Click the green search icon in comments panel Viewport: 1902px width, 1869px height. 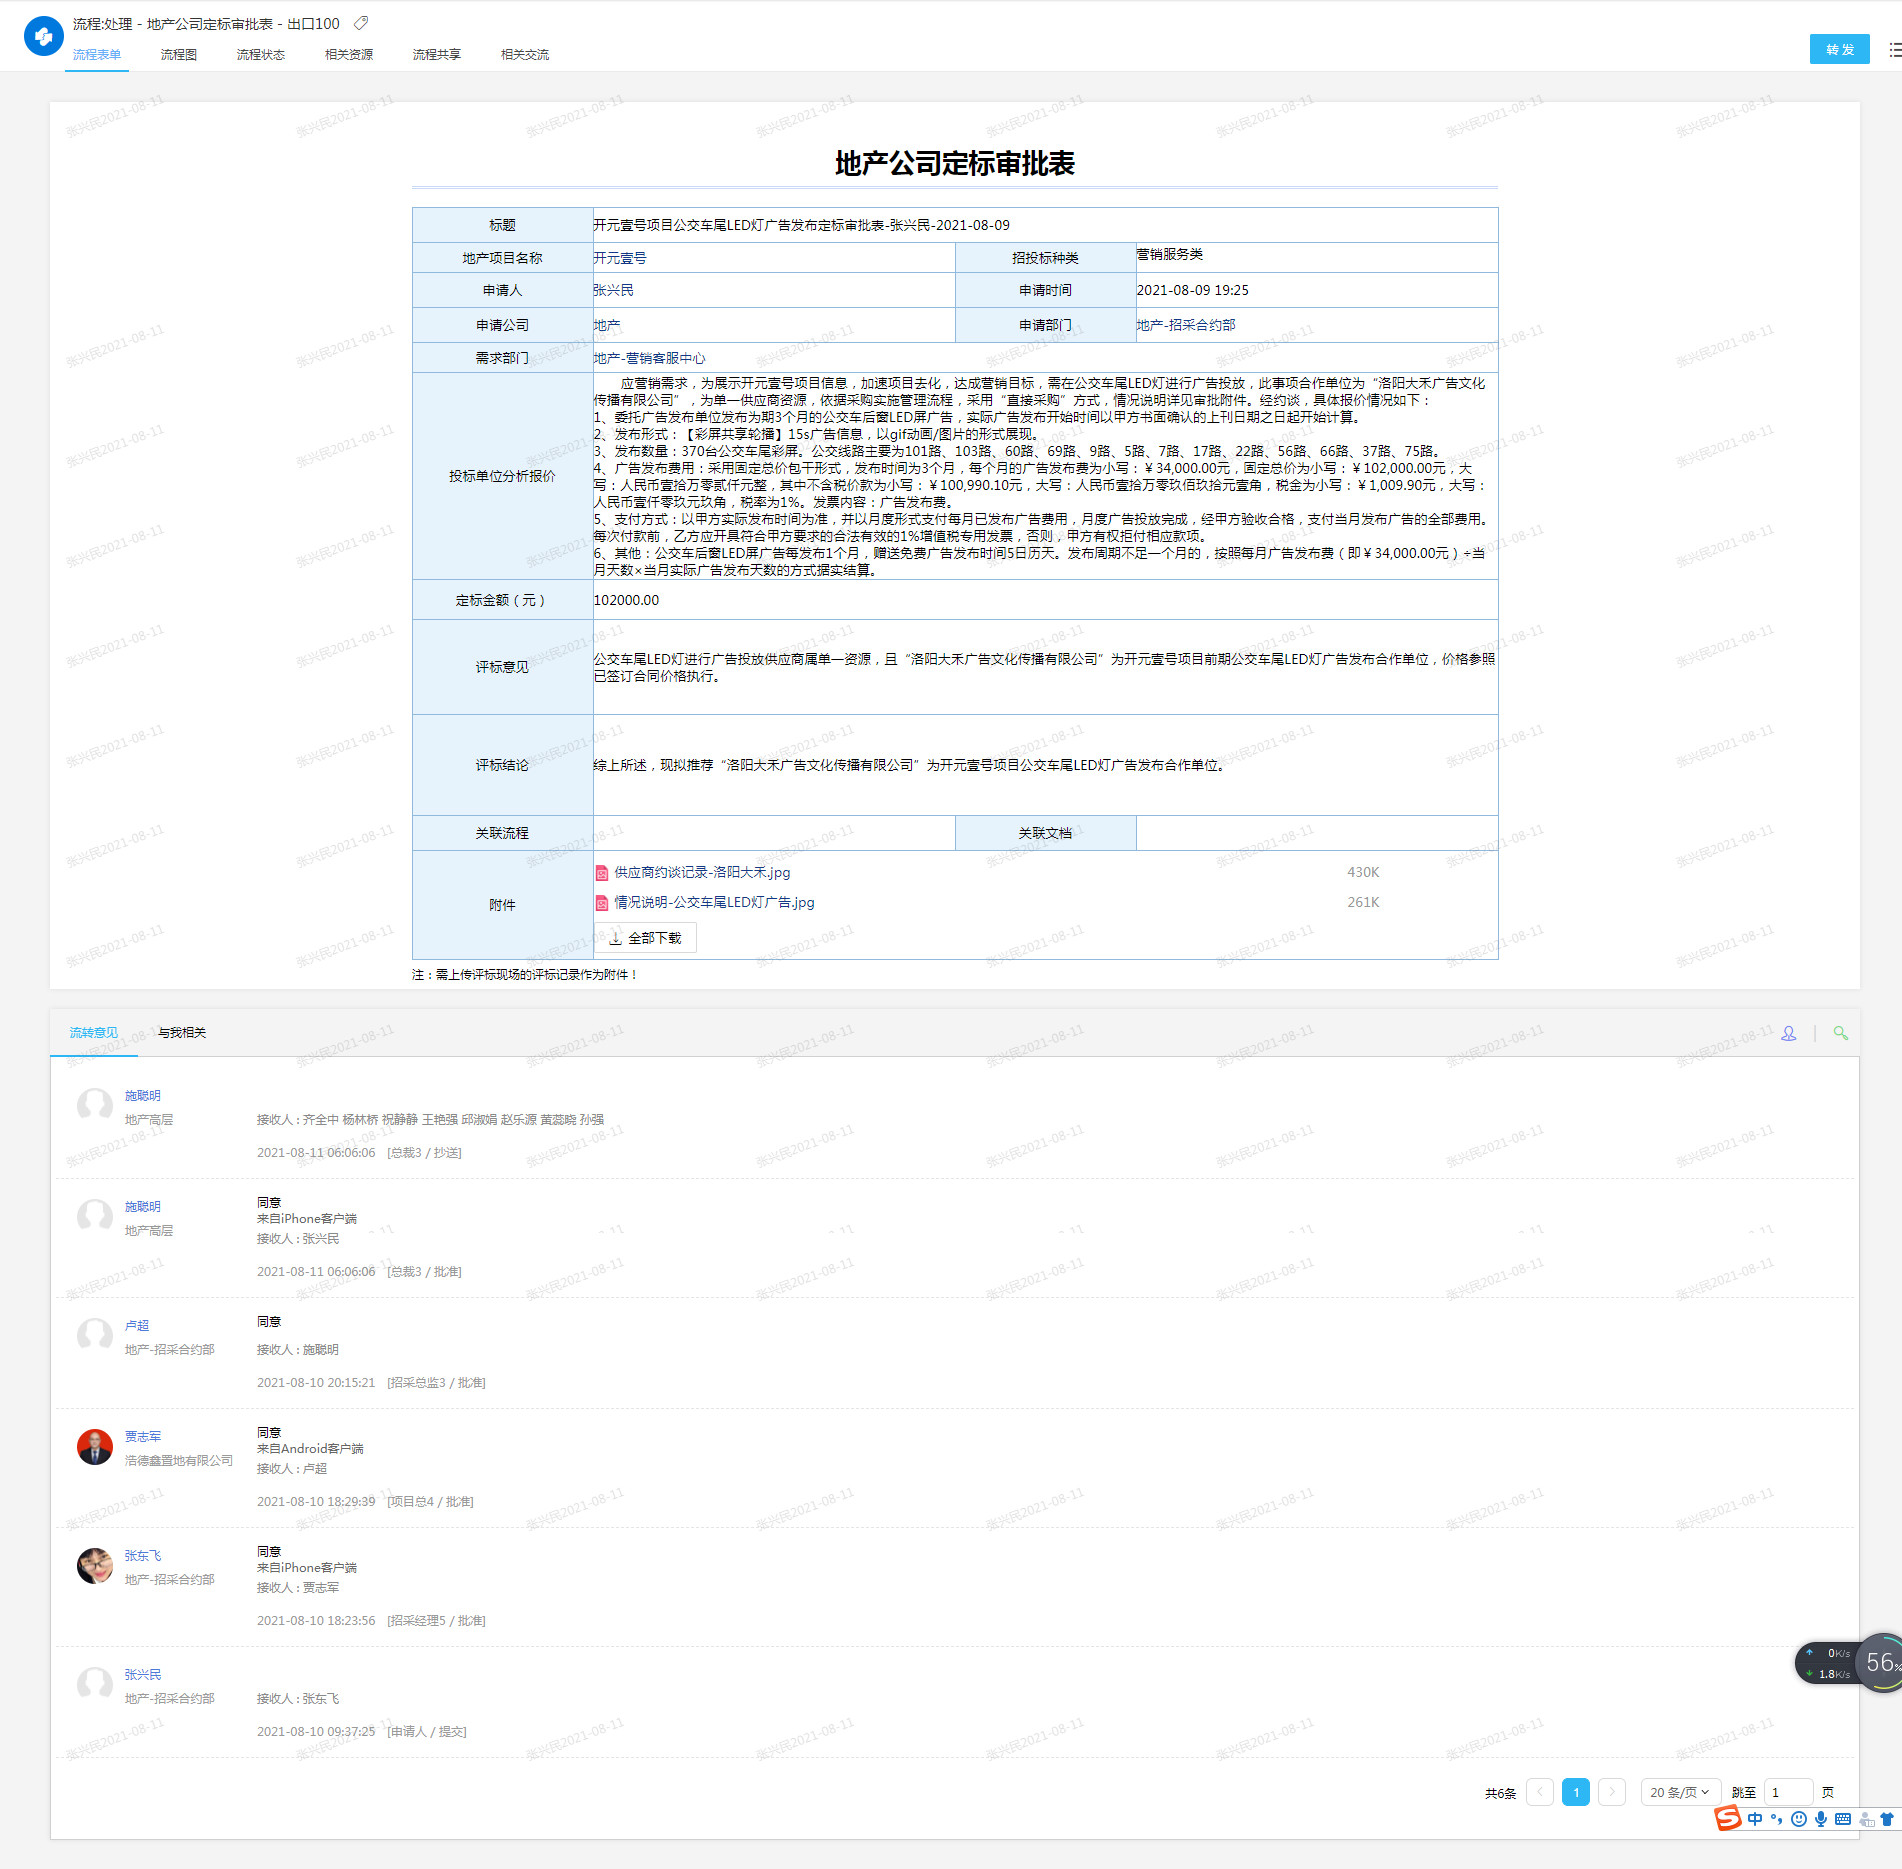[1840, 1033]
